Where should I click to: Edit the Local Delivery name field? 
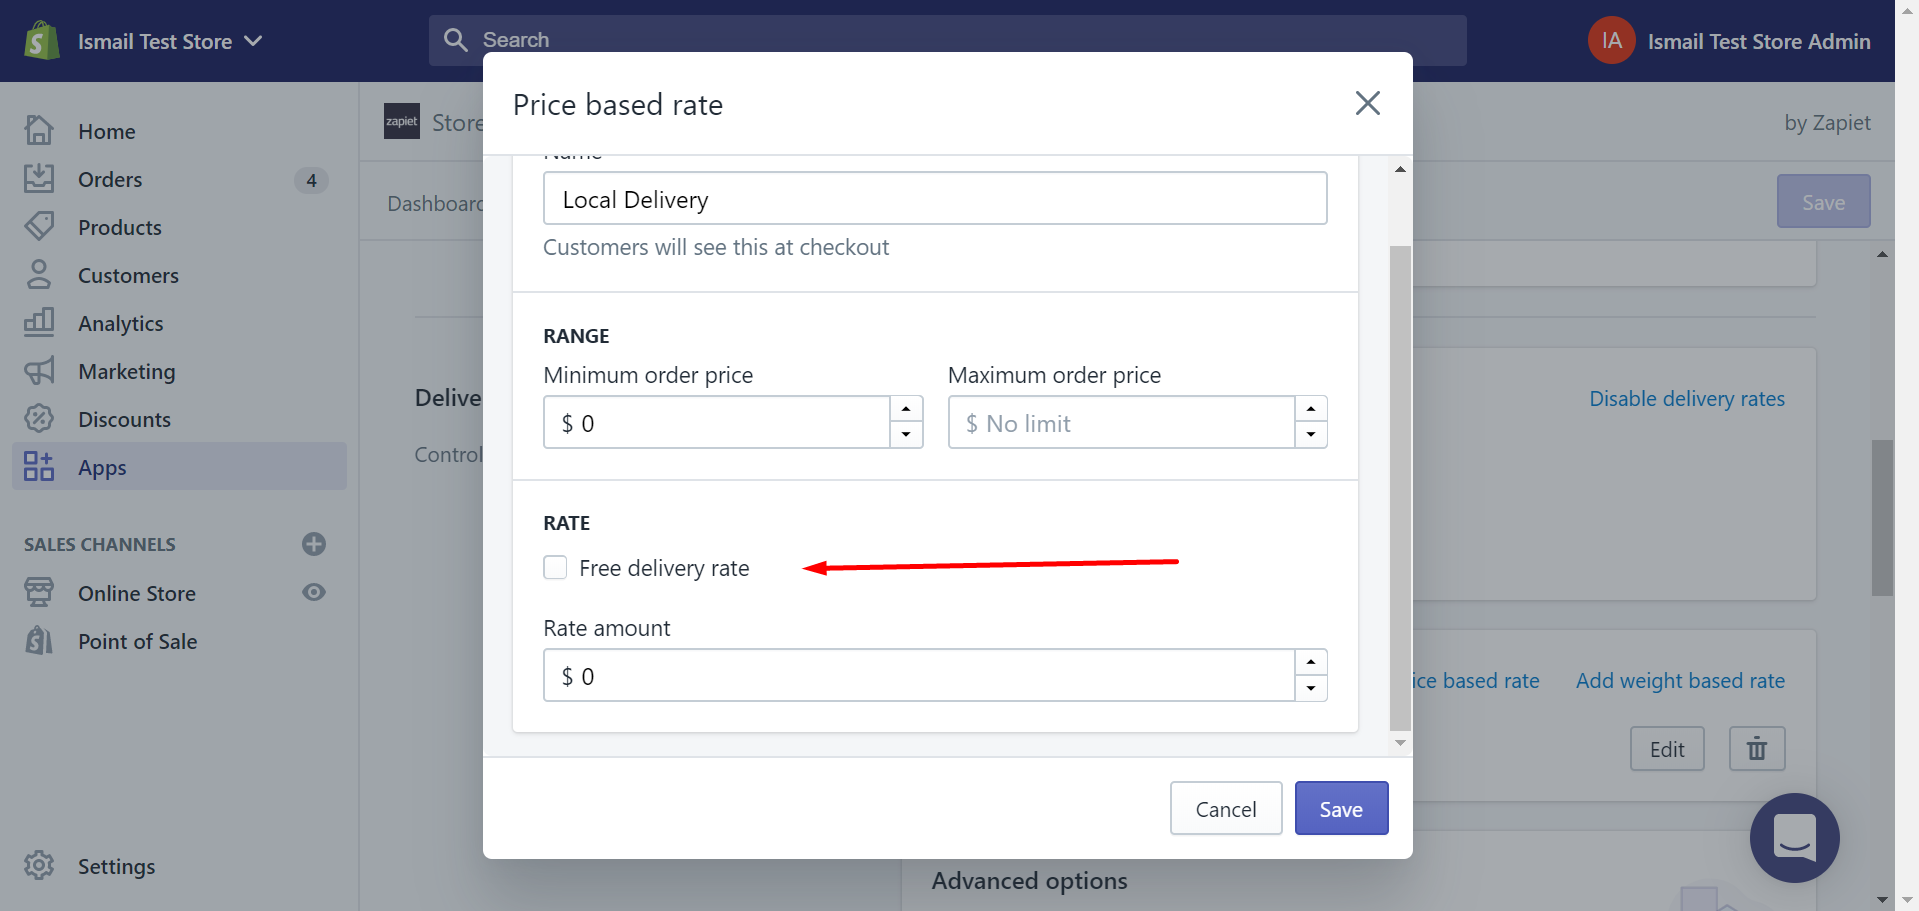tap(935, 199)
